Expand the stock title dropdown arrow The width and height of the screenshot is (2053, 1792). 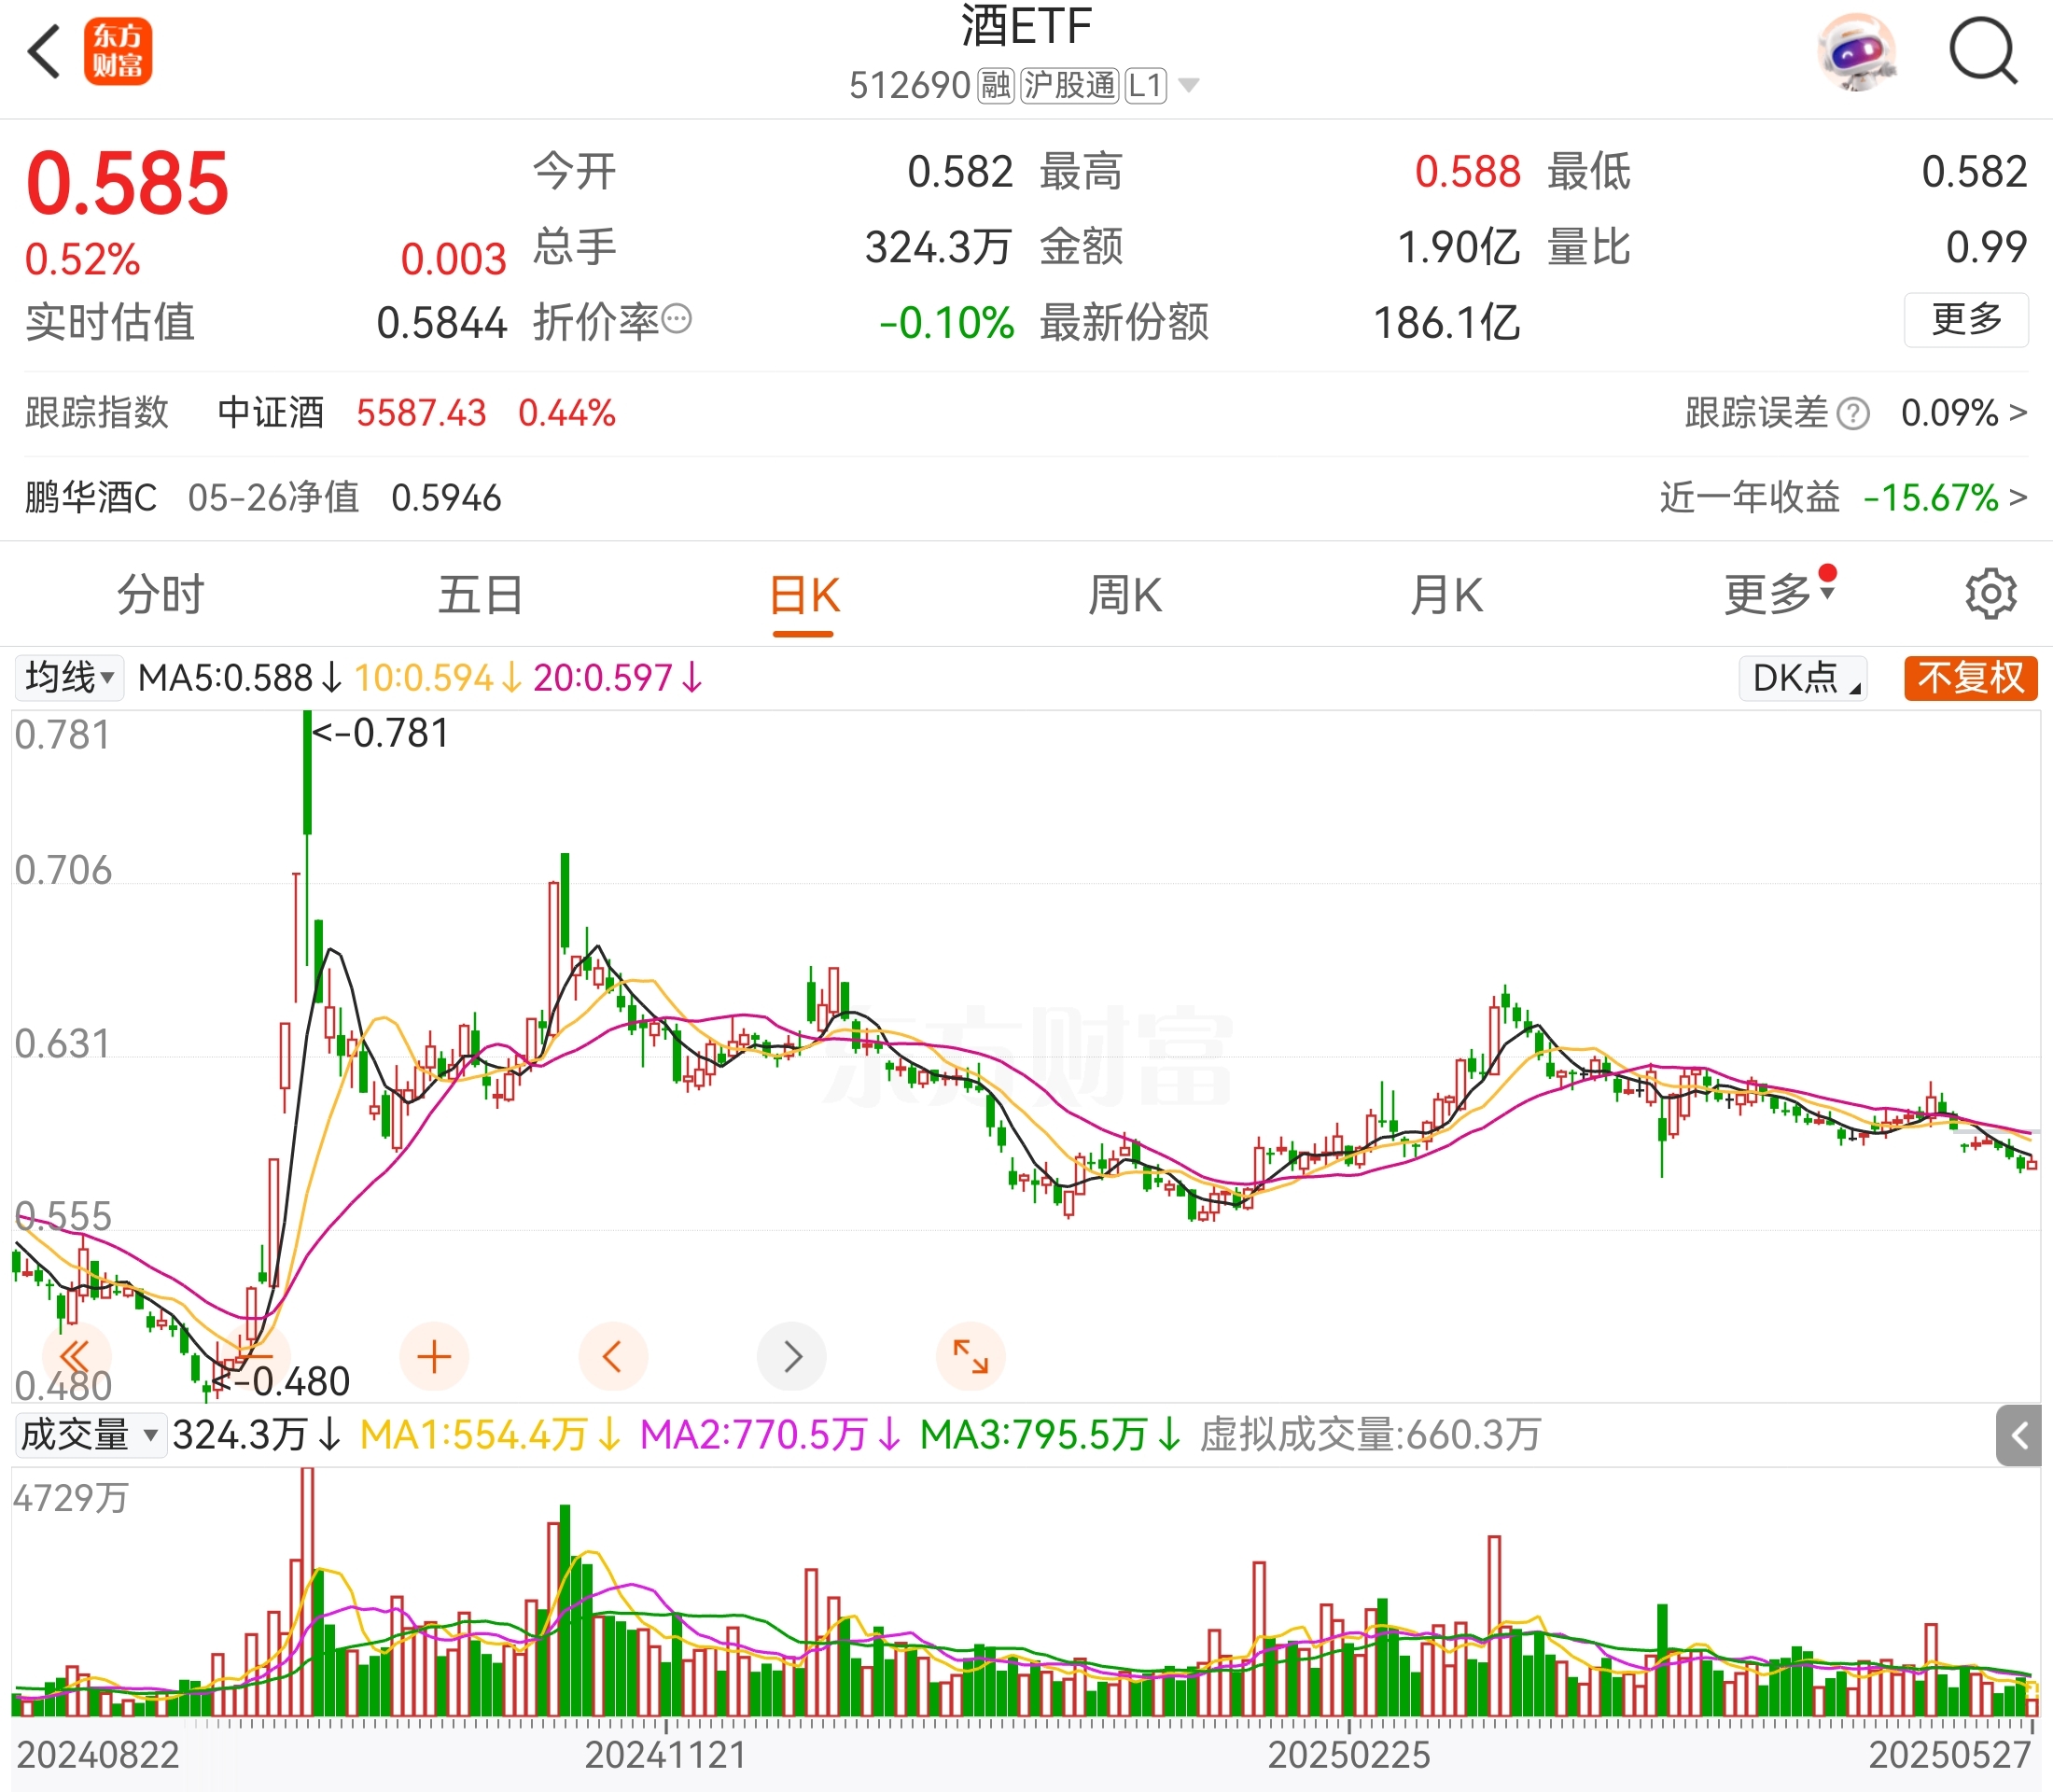(x=1188, y=86)
